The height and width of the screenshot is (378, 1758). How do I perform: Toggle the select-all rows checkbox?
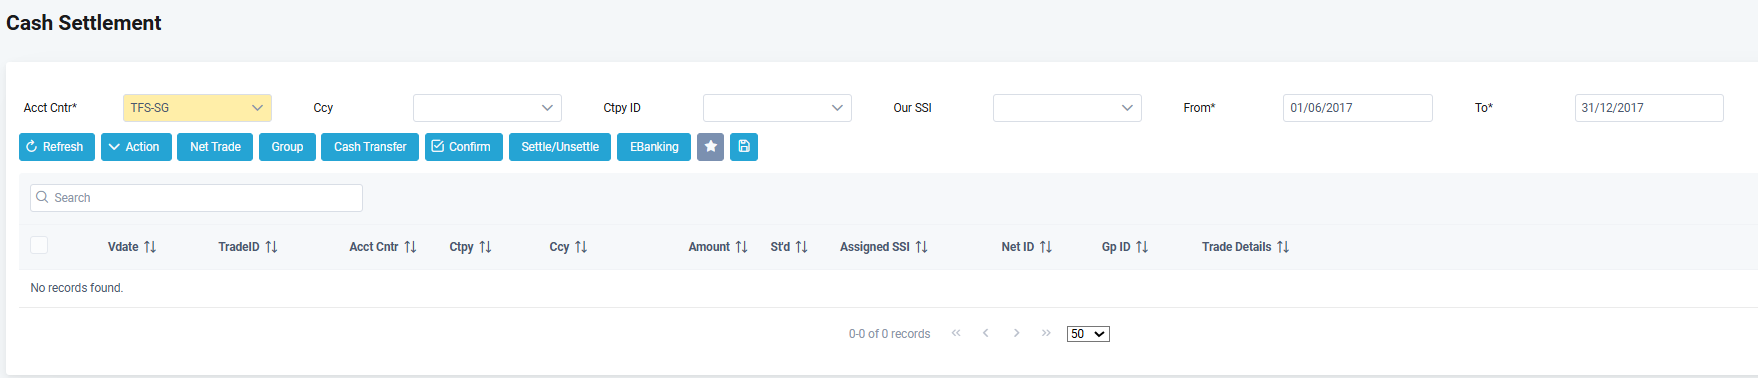click(39, 245)
